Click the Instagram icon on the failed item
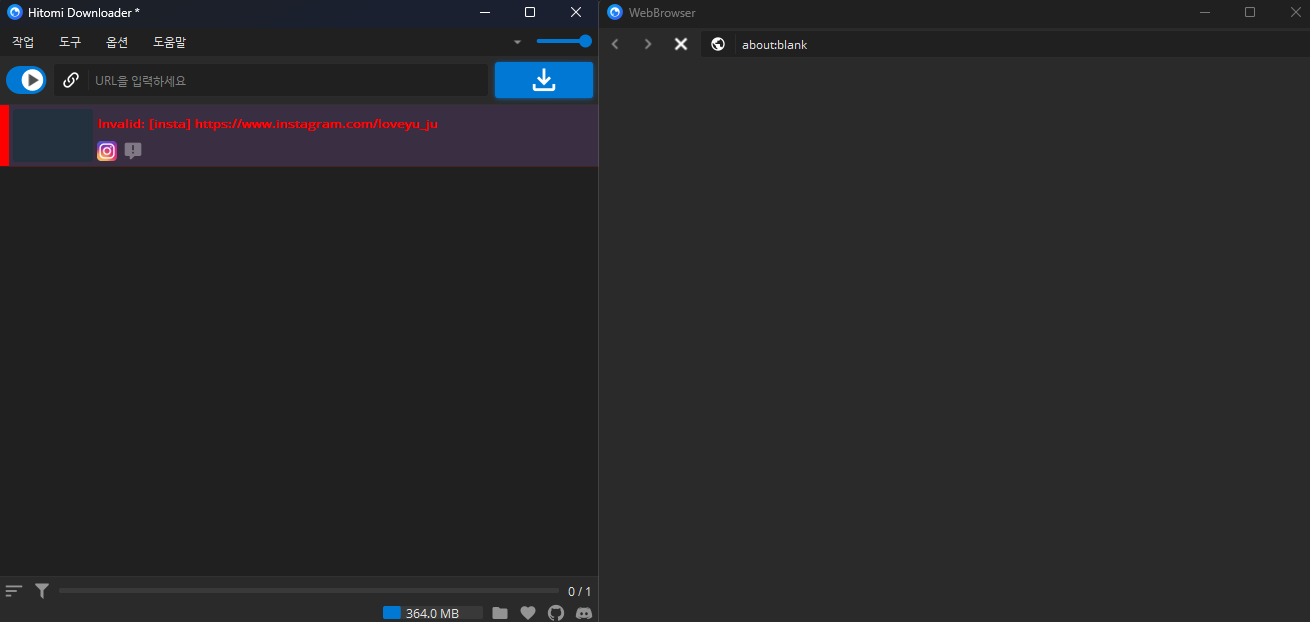This screenshot has height=622, width=1310. 107,151
